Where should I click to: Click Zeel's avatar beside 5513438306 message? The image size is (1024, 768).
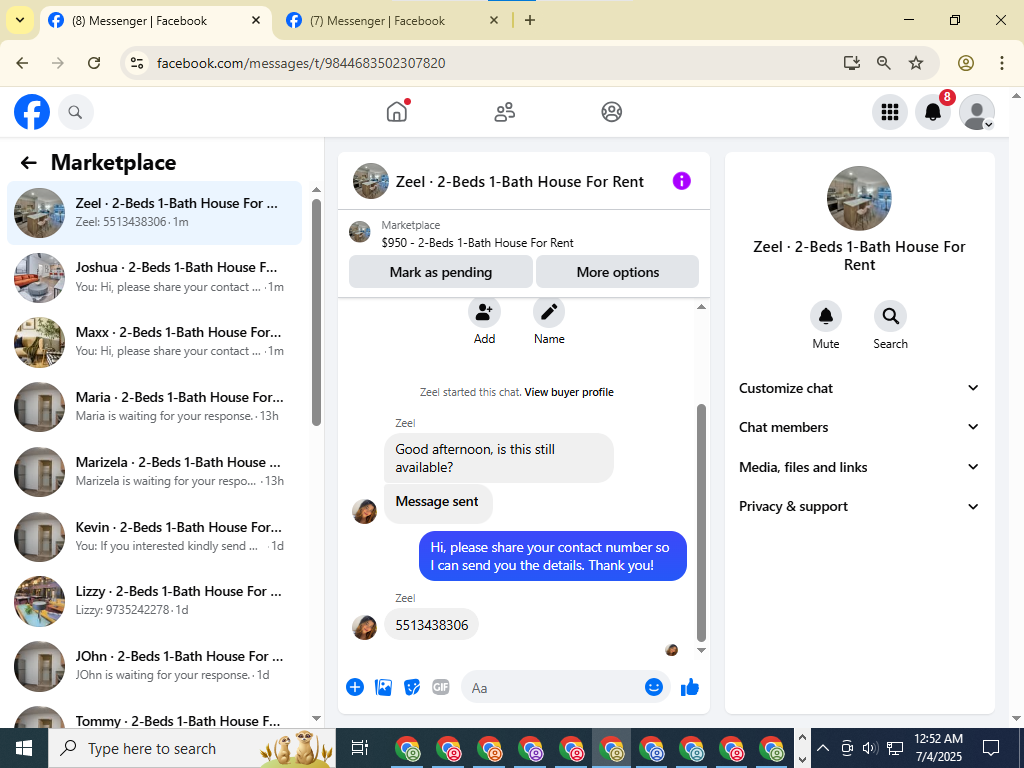364,628
